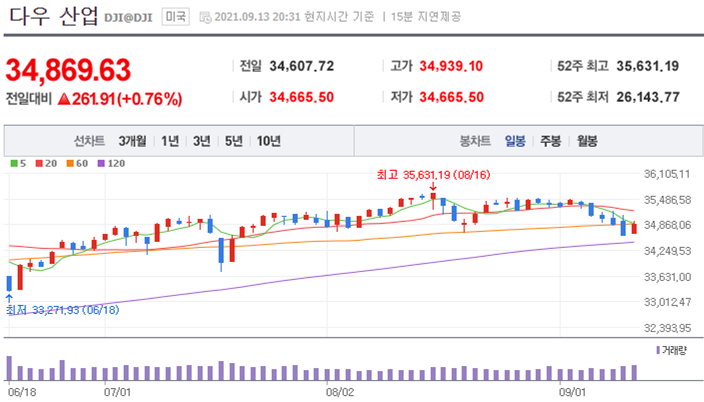Viewport: 704px width, 402px height.
Task: Click the 미국 country badge
Action: coord(176,17)
